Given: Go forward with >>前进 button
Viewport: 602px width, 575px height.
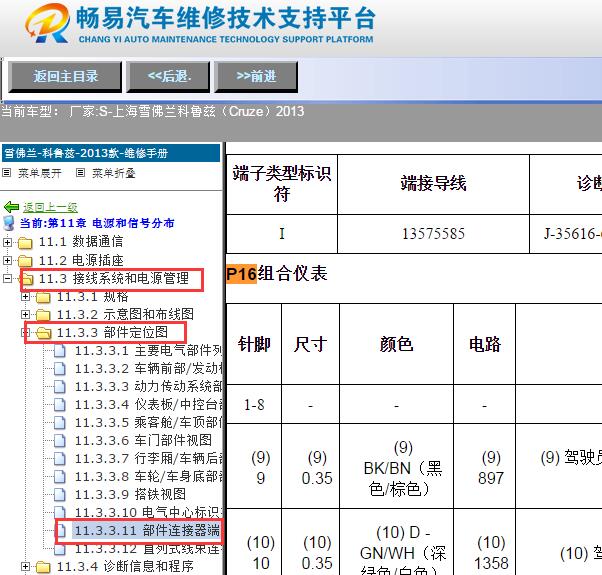Looking at the screenshot, I should click(x=256, y=76).
